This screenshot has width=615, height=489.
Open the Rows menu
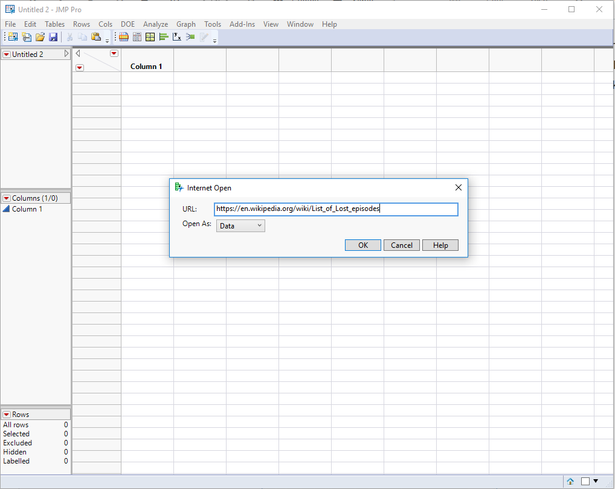coord(81,24)
